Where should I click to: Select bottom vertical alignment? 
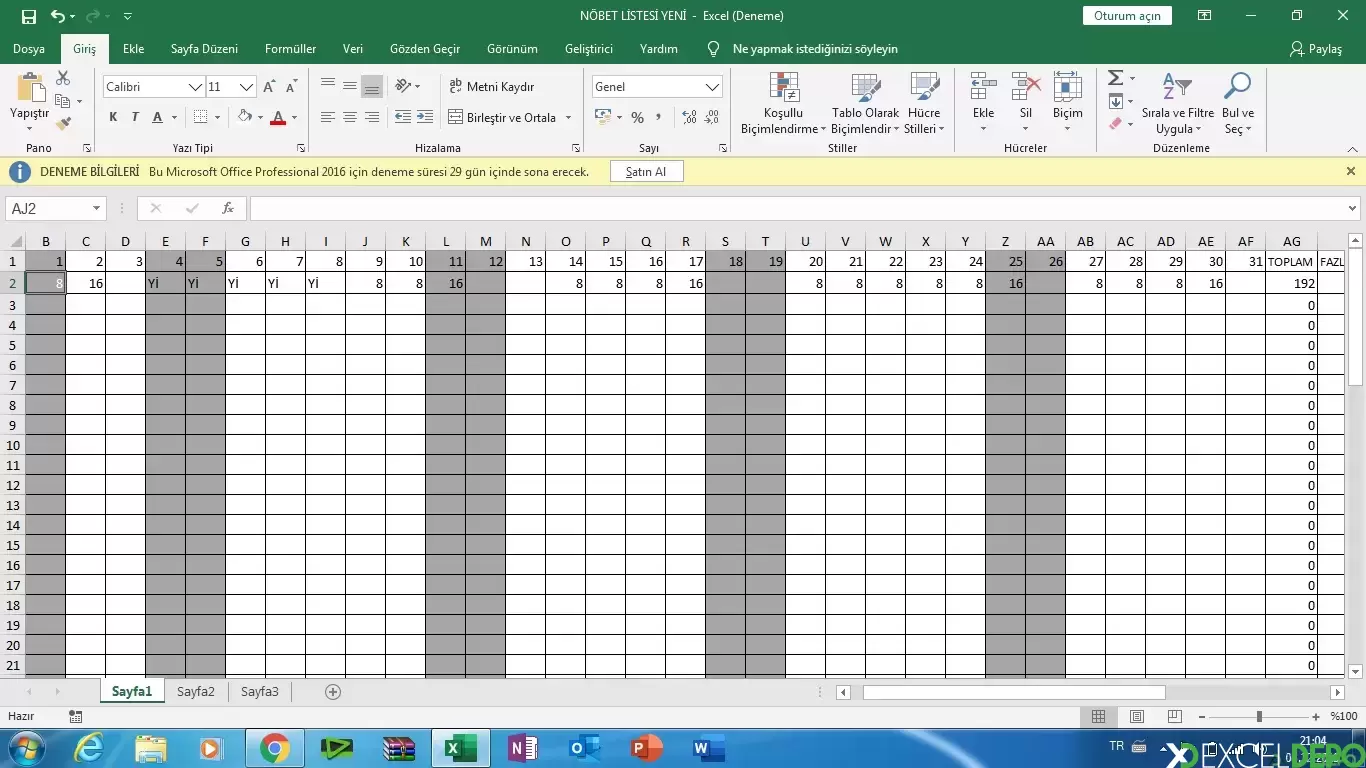pos(372,86)
